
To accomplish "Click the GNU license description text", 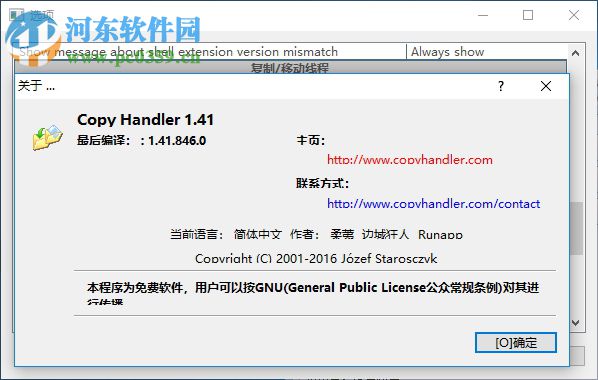I will point(313,293).
